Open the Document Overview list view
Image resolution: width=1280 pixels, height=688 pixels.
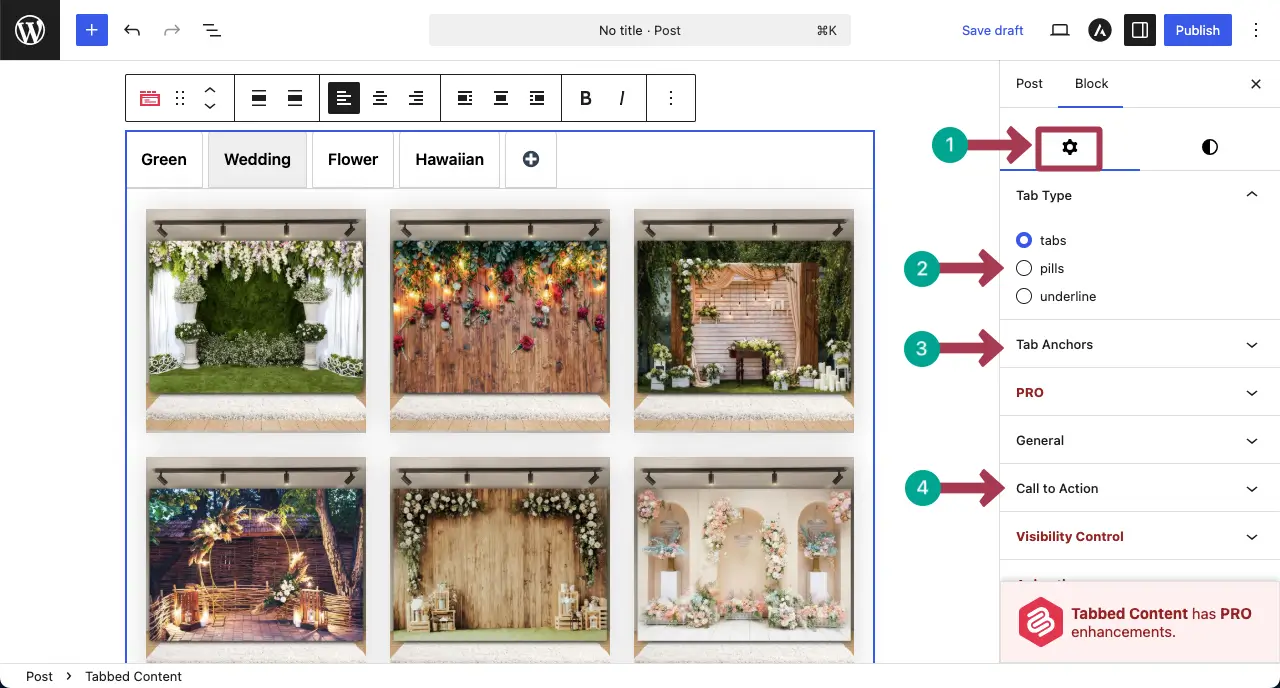(212, 30)
